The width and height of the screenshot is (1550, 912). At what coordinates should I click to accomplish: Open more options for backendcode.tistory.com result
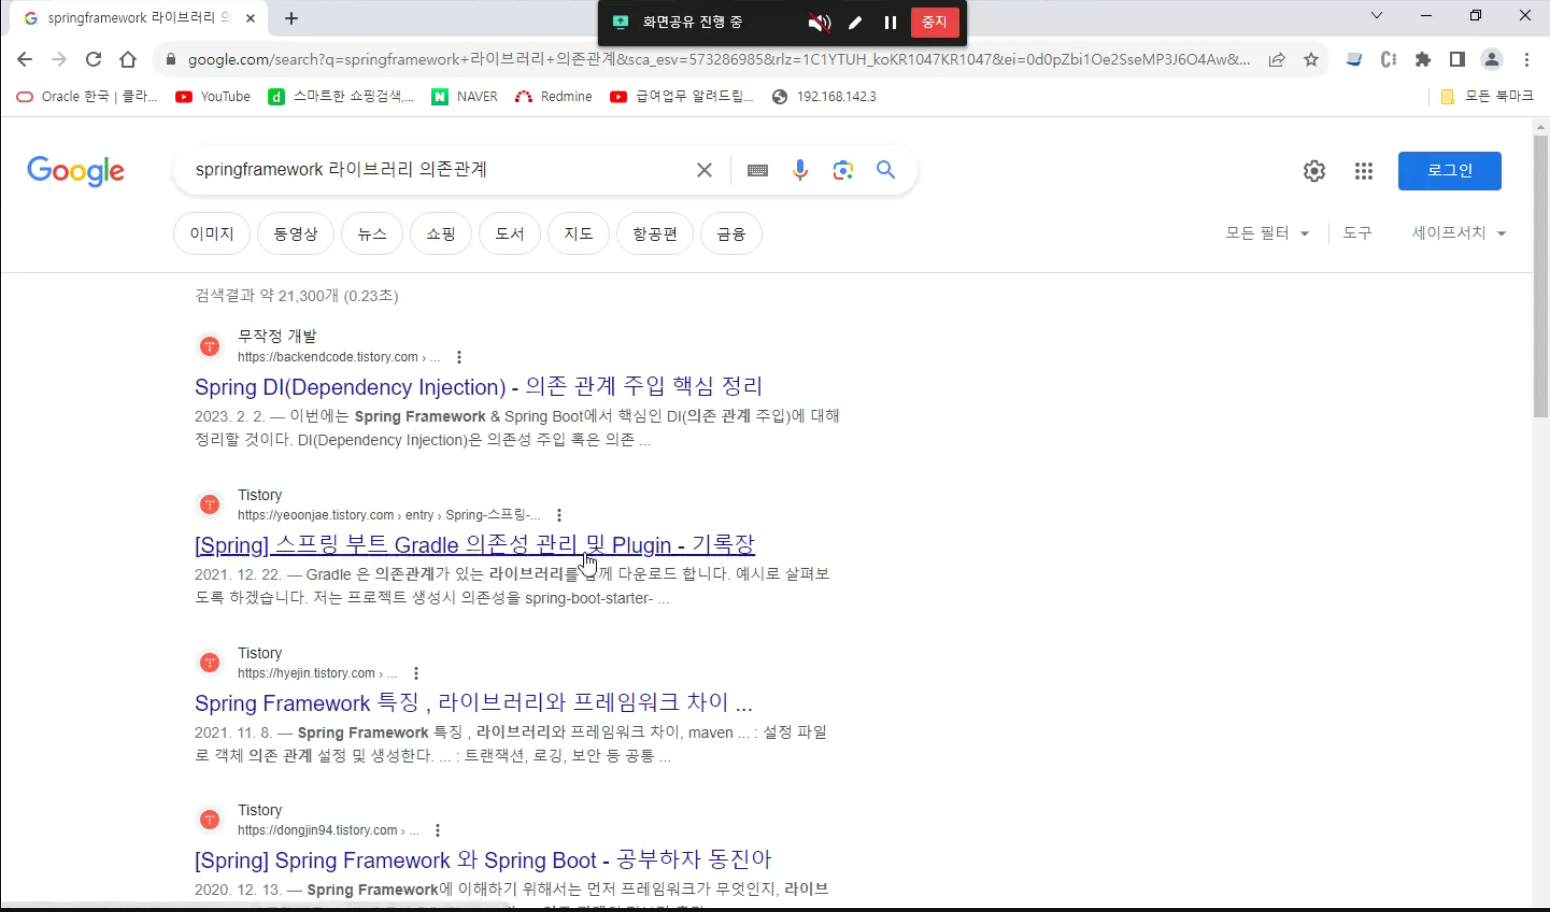459,357
